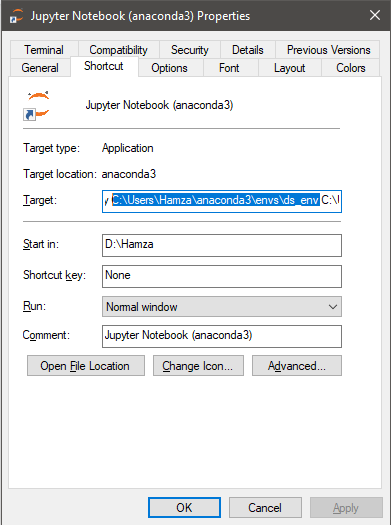This screenshot has height=525, width=391.
Task: Click the Shortcut key: label
Action: [x=54, y=275]
